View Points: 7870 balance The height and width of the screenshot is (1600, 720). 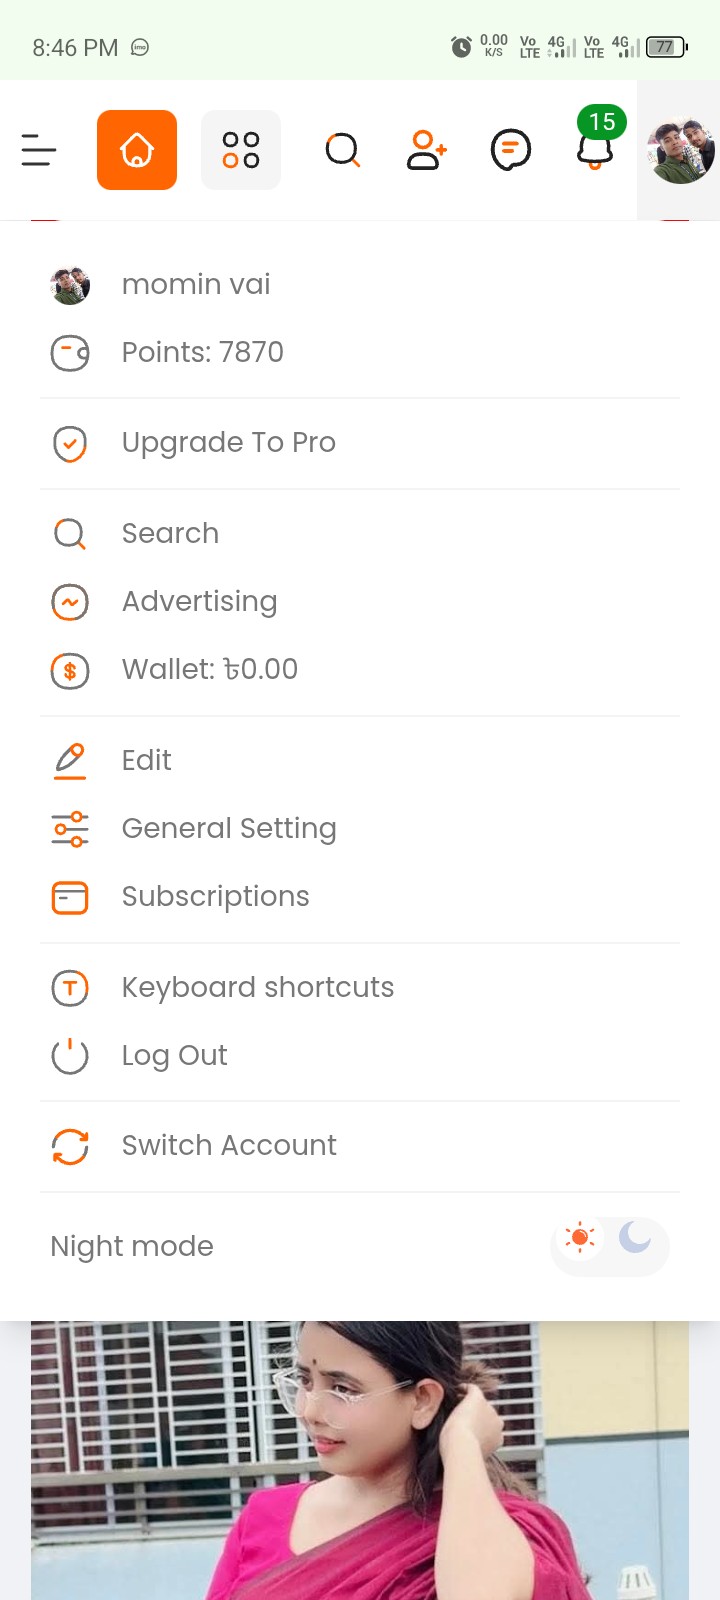[x=202, y=353]
